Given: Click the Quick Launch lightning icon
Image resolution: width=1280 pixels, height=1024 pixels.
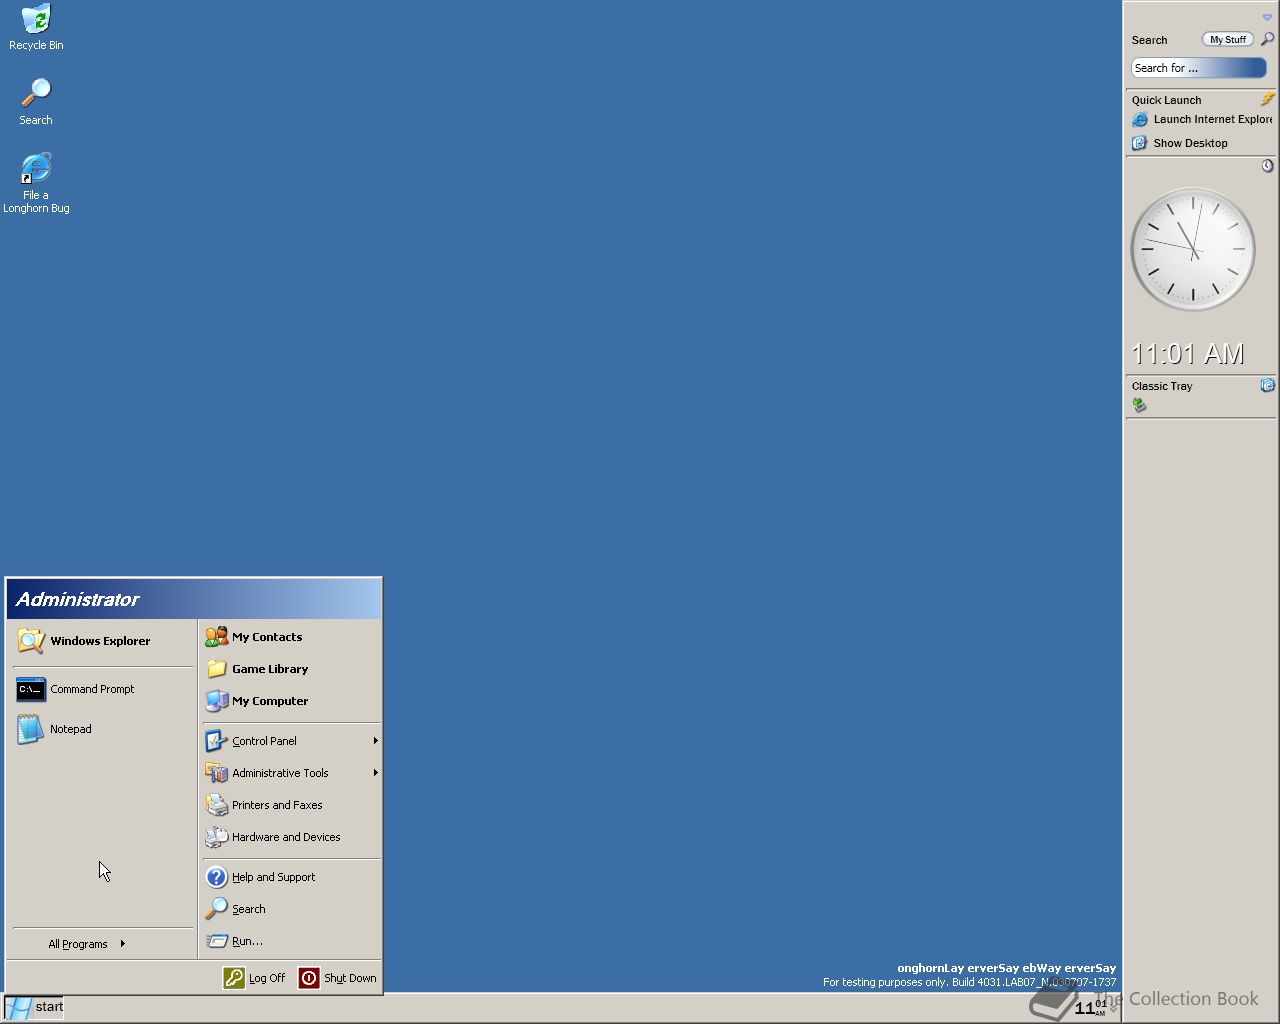Looking at the screenshot, I should 1267,99.
